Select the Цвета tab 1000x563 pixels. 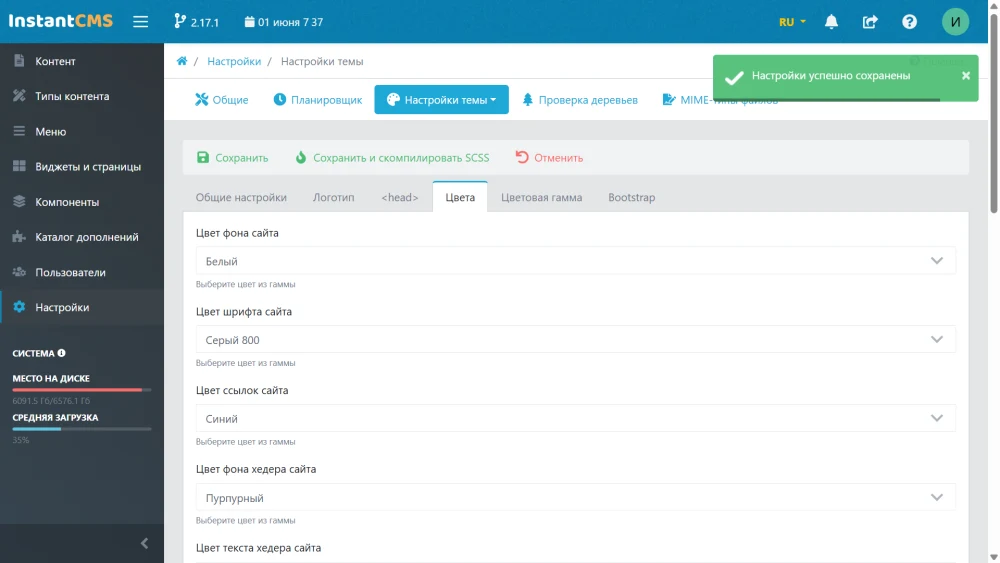[460, 197]
